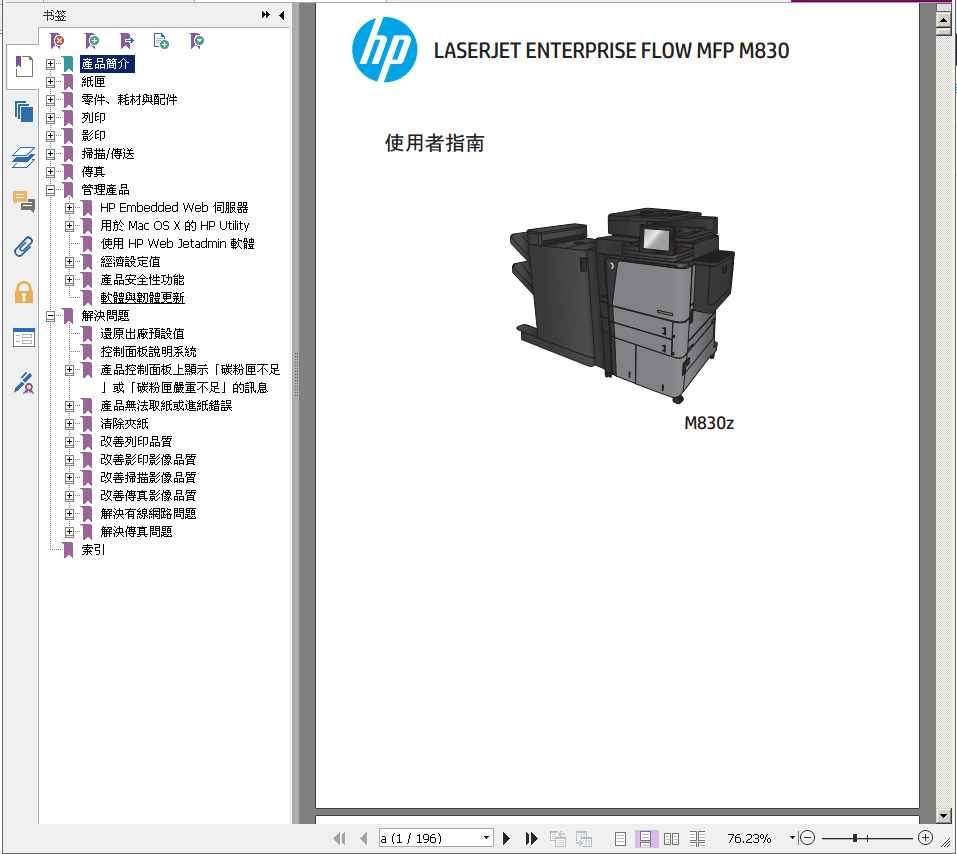Switch to single page layout
The image size is (957, 854).
click(x=620, y=838)
